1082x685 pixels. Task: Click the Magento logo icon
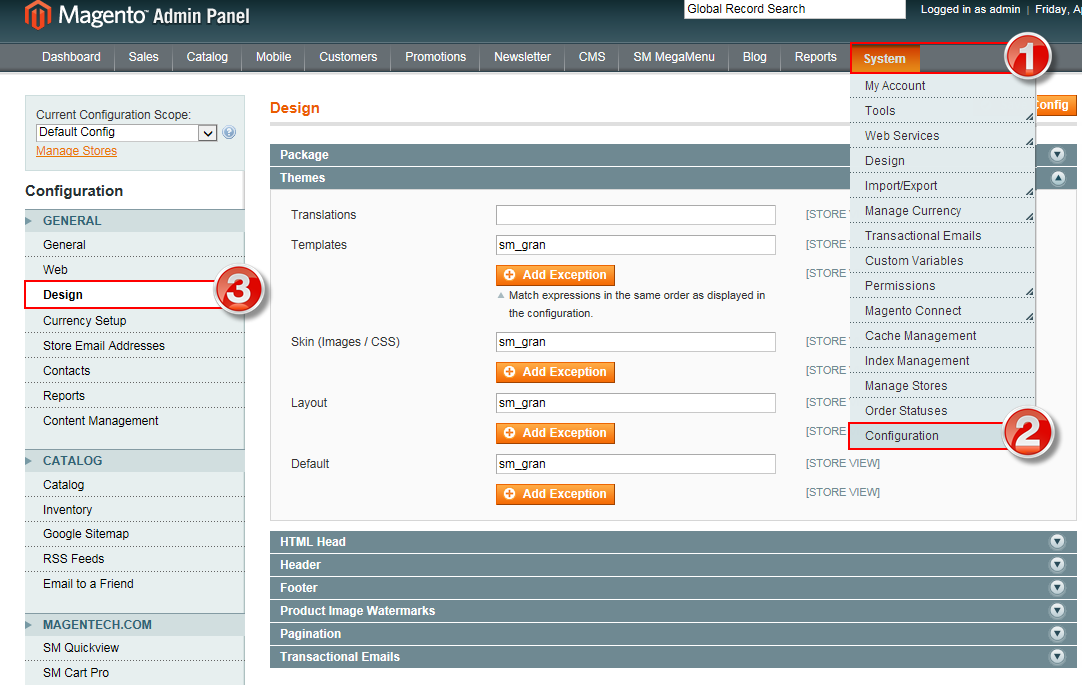click(37, 14)
